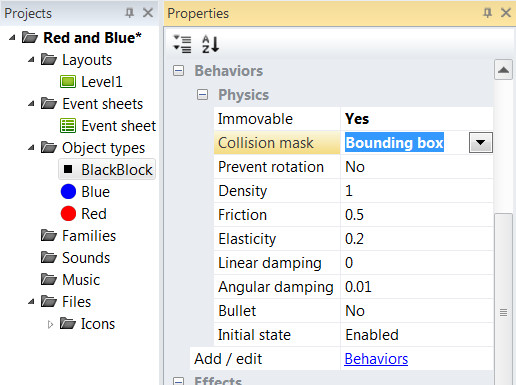Select the Families folder label
This screenshot has width=516, height=385.
[89, 236]
